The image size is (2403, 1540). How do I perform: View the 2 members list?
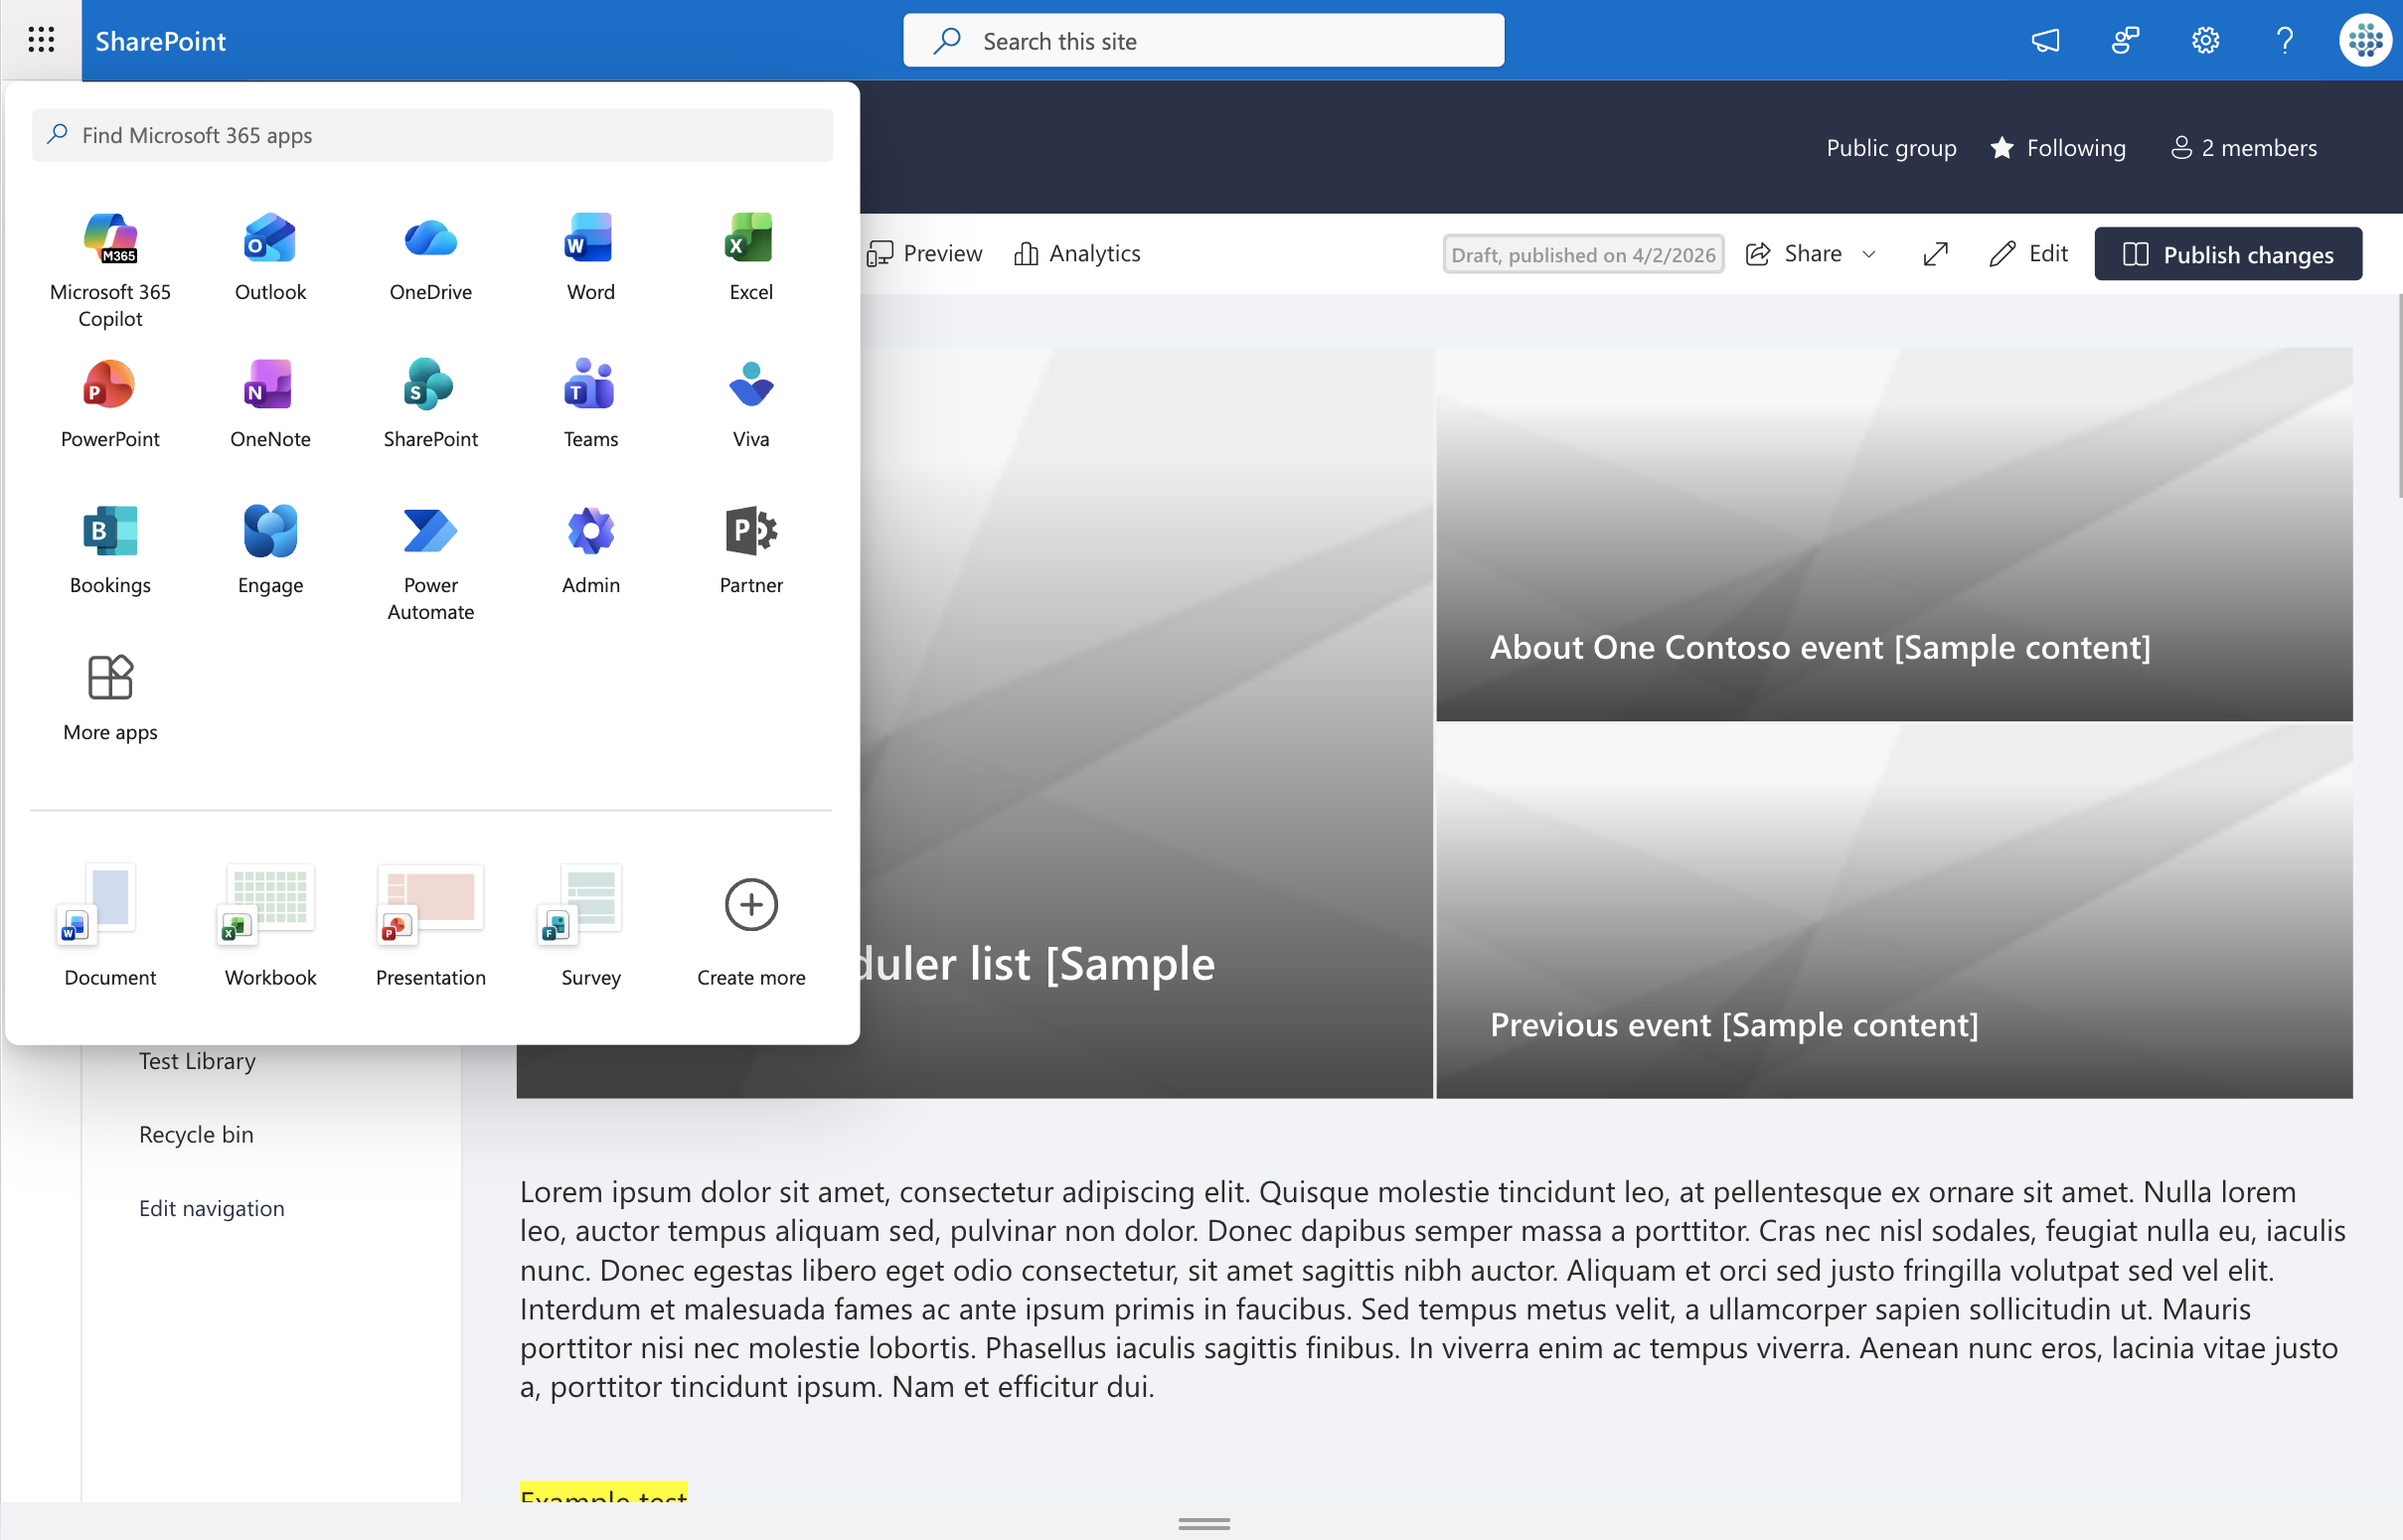coord(2244,148)
